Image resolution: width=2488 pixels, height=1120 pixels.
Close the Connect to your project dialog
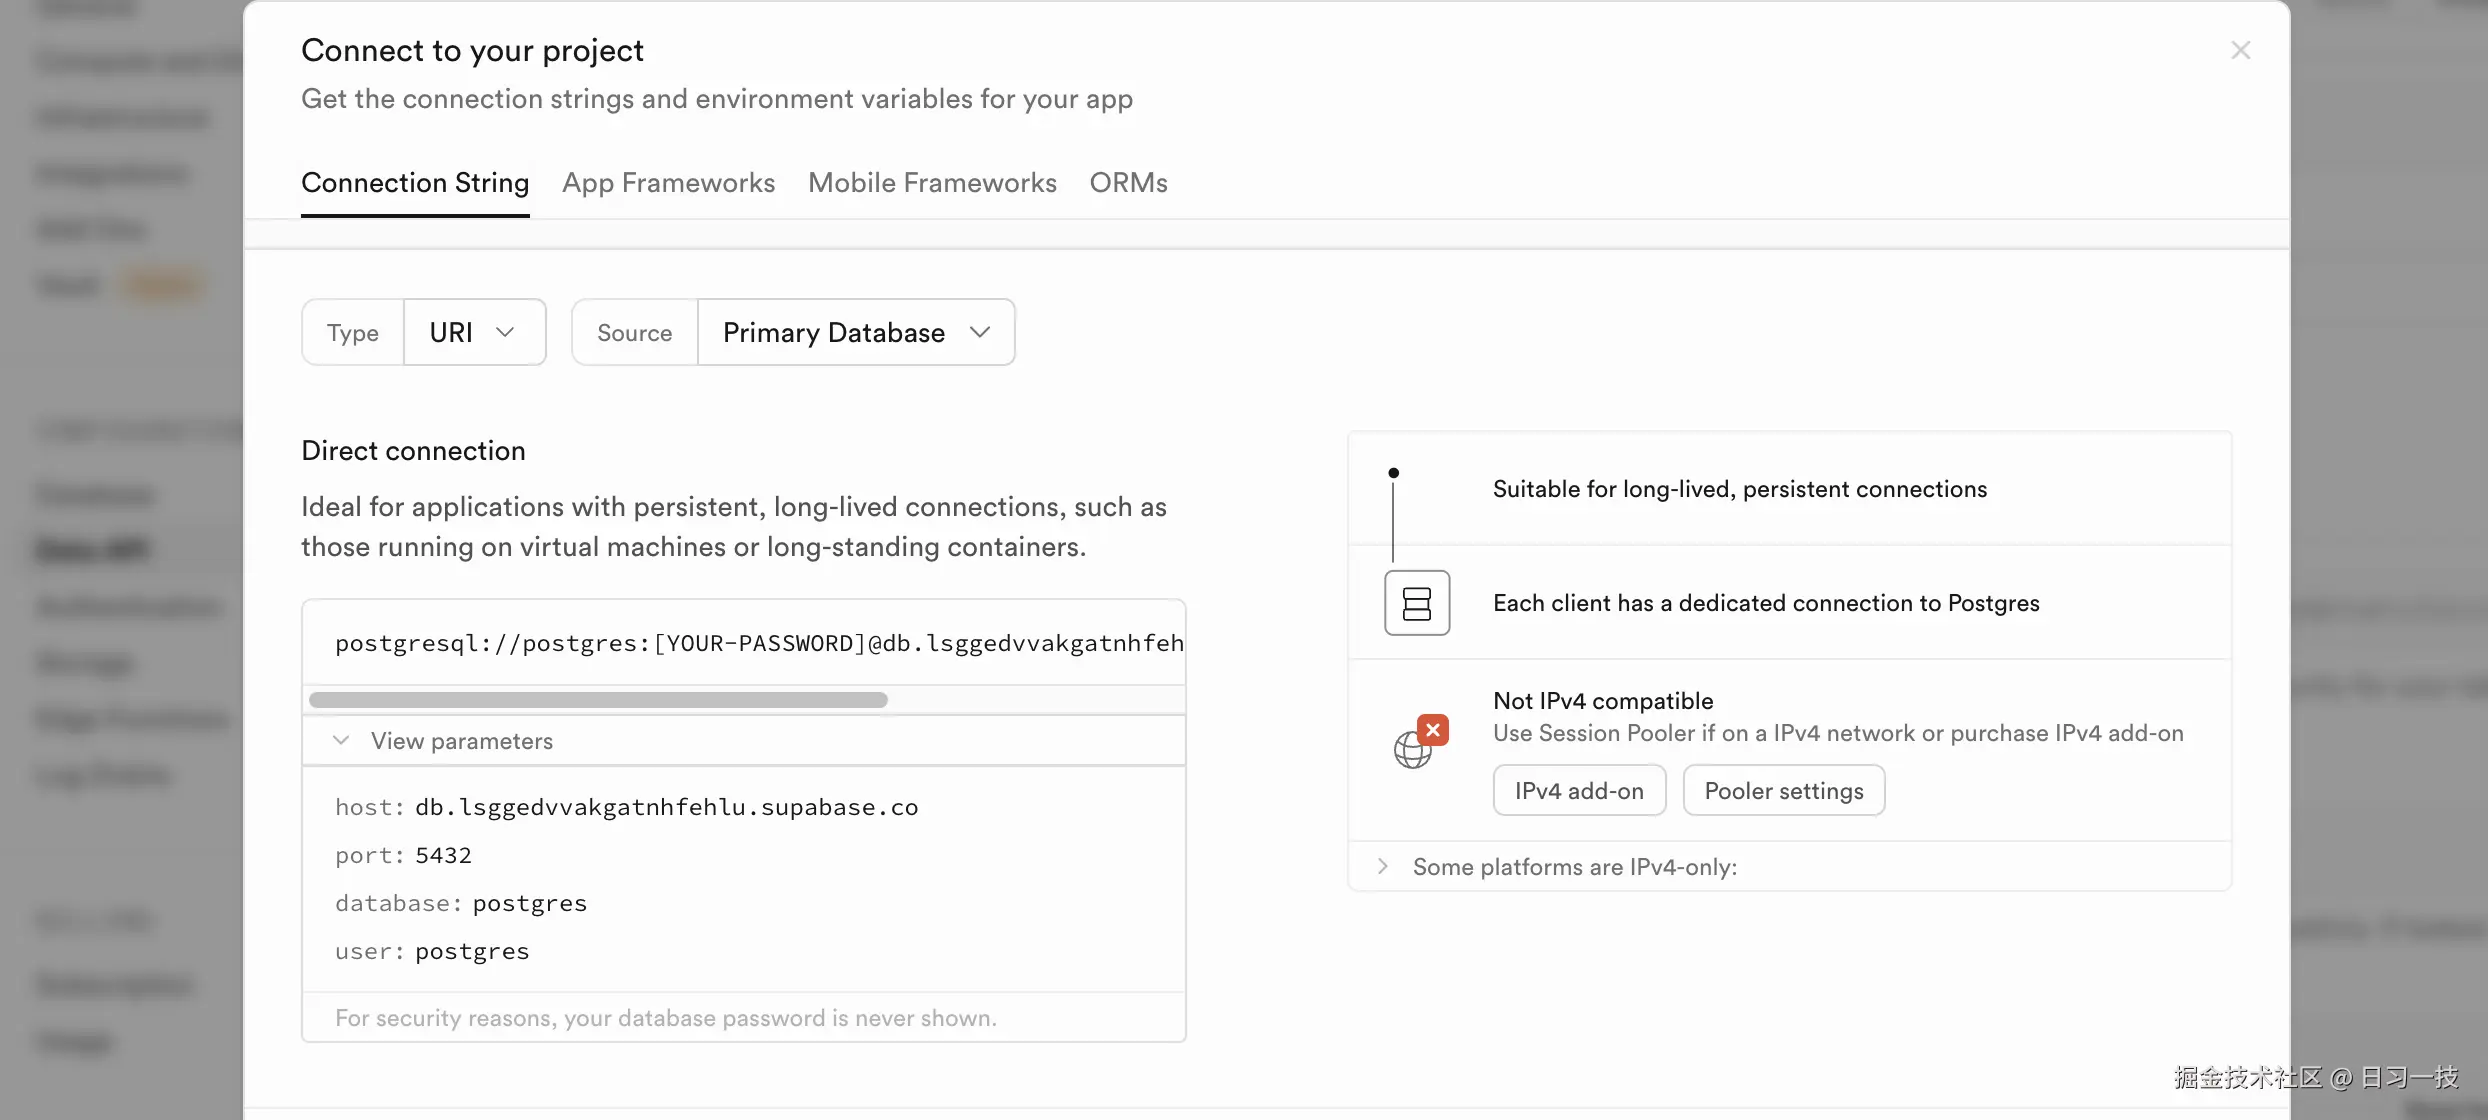tap(2240, 50)
